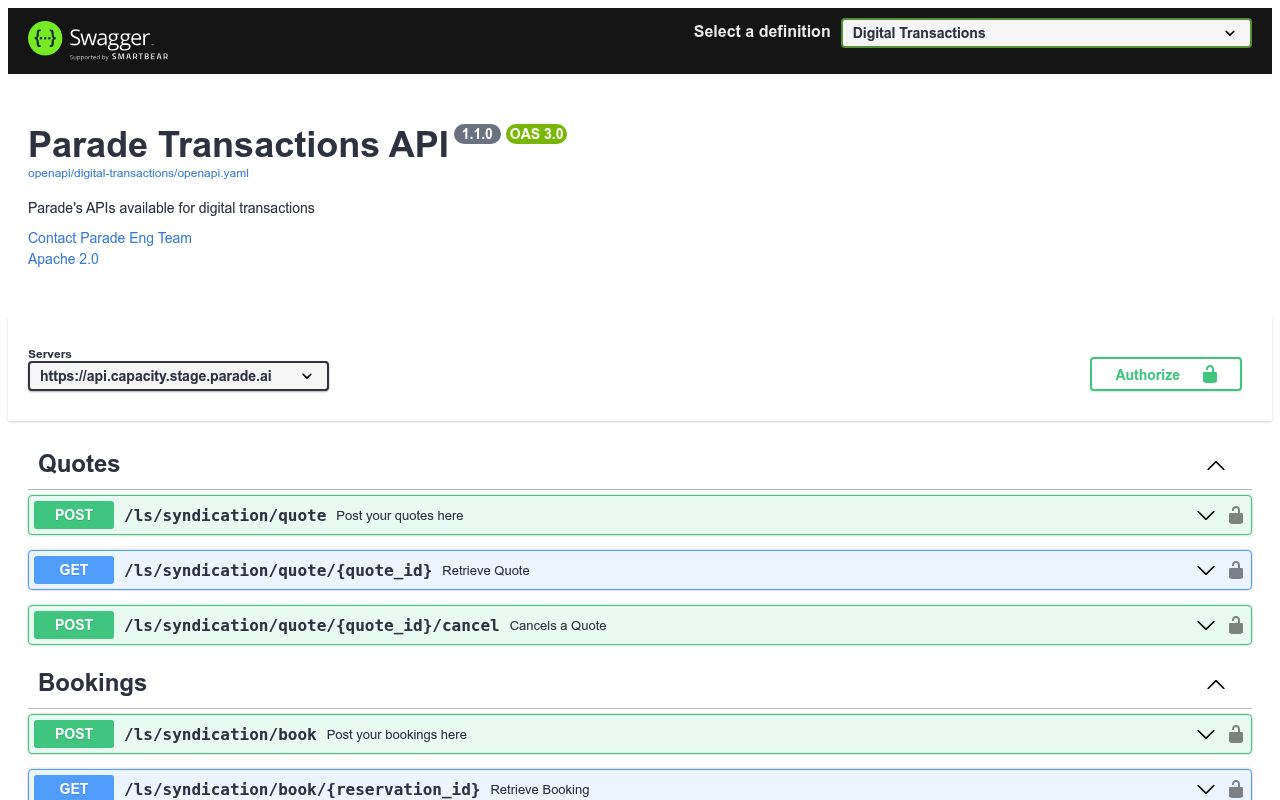Screen dimensions: 1280x800
Task: Open Contact Parade Eng Team link
Action: point(110,238)
